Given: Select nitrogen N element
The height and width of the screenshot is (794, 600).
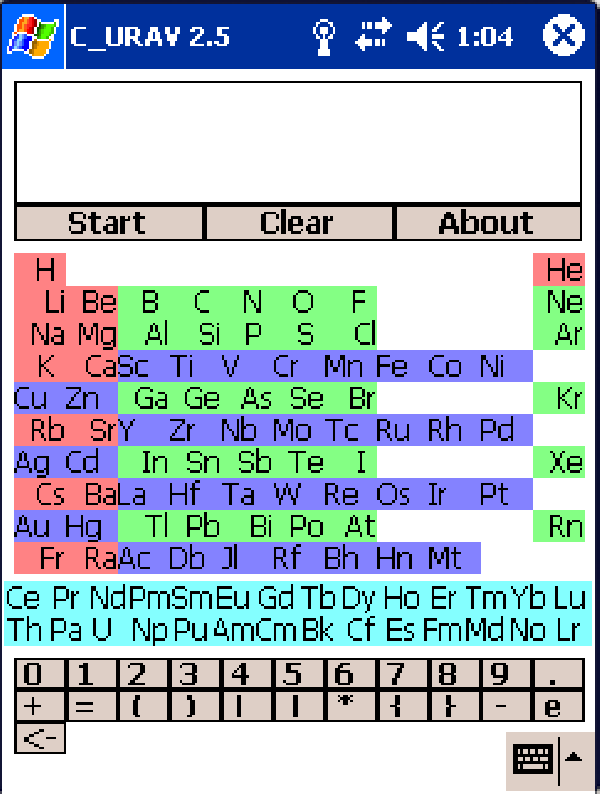Looking at the screenshot, I should pos(252,302).
